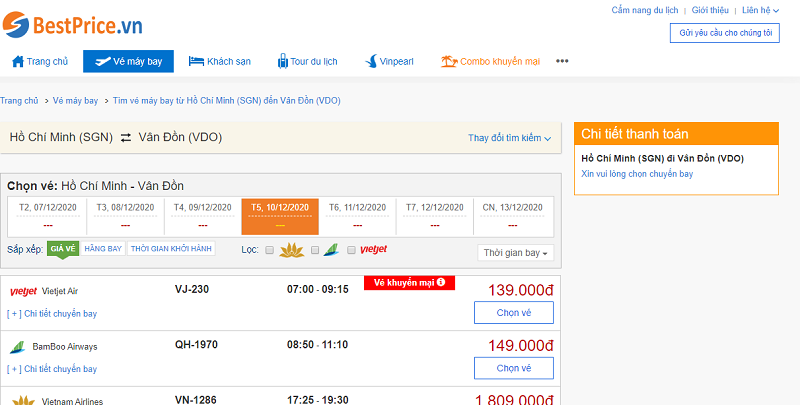The width and height of the screenshot is (800, 405).
Task: Click the Vinpearl bird icon
Action: click(x=371, y=62)
